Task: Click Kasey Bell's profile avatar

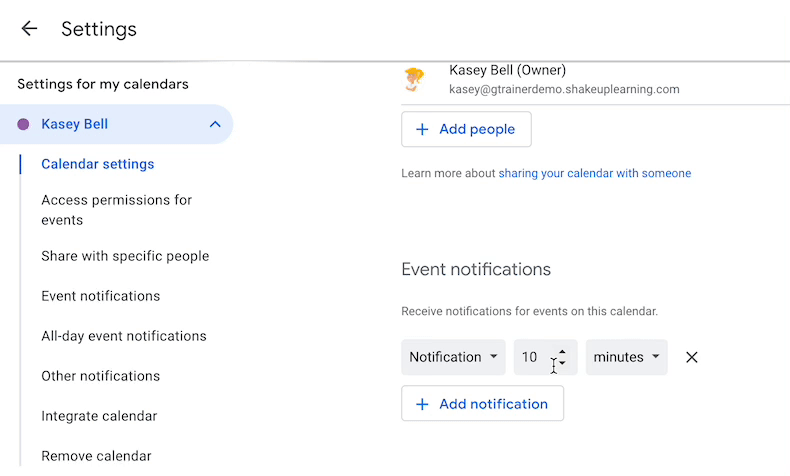Action: (415, 79)
